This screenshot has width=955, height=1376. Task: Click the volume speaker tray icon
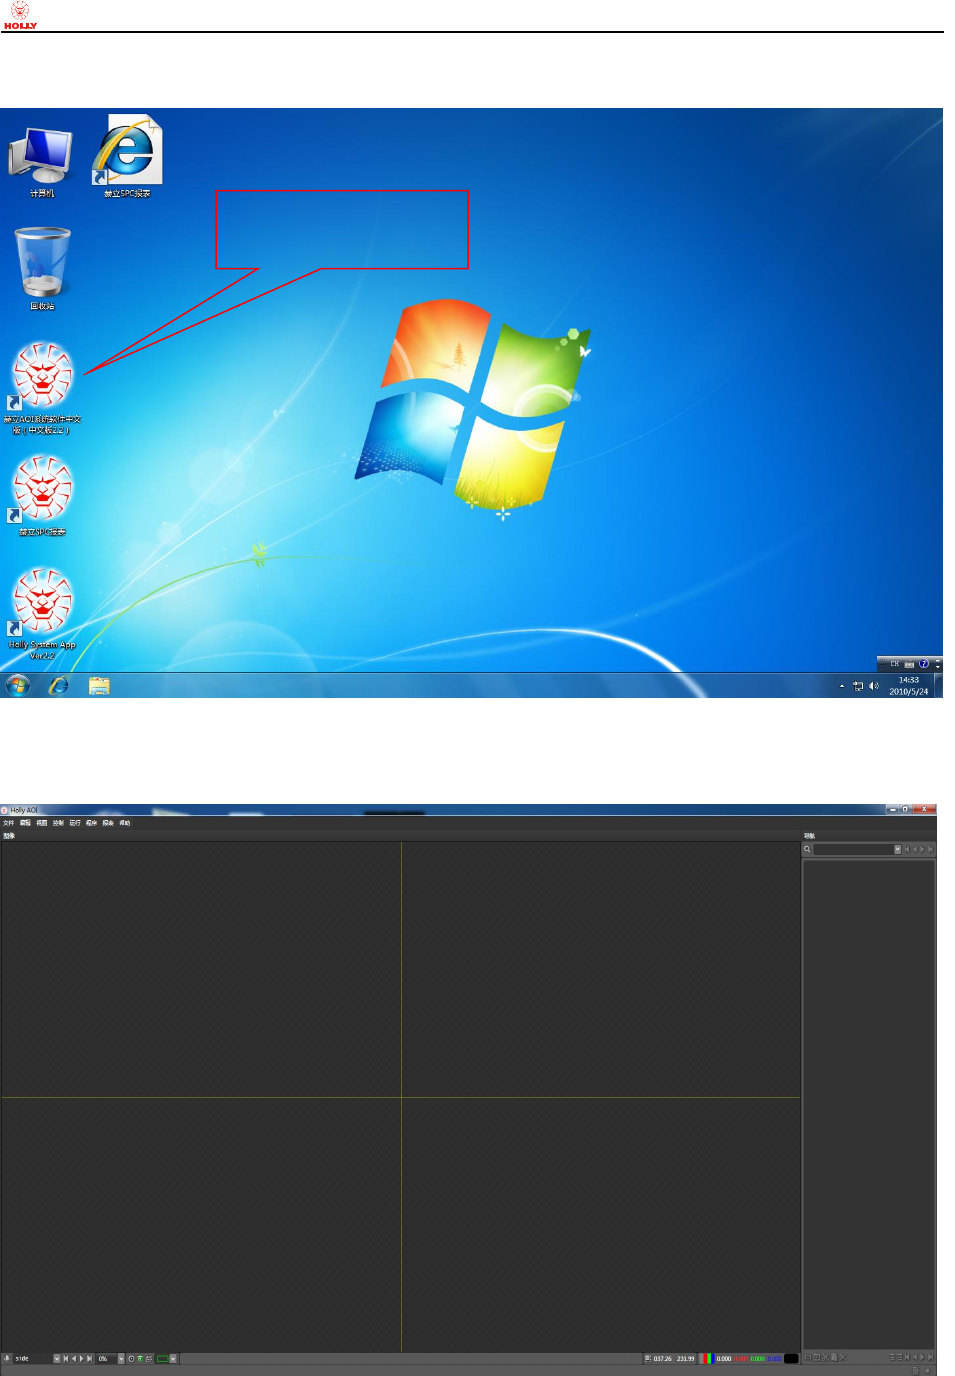[x=874, y=686]
